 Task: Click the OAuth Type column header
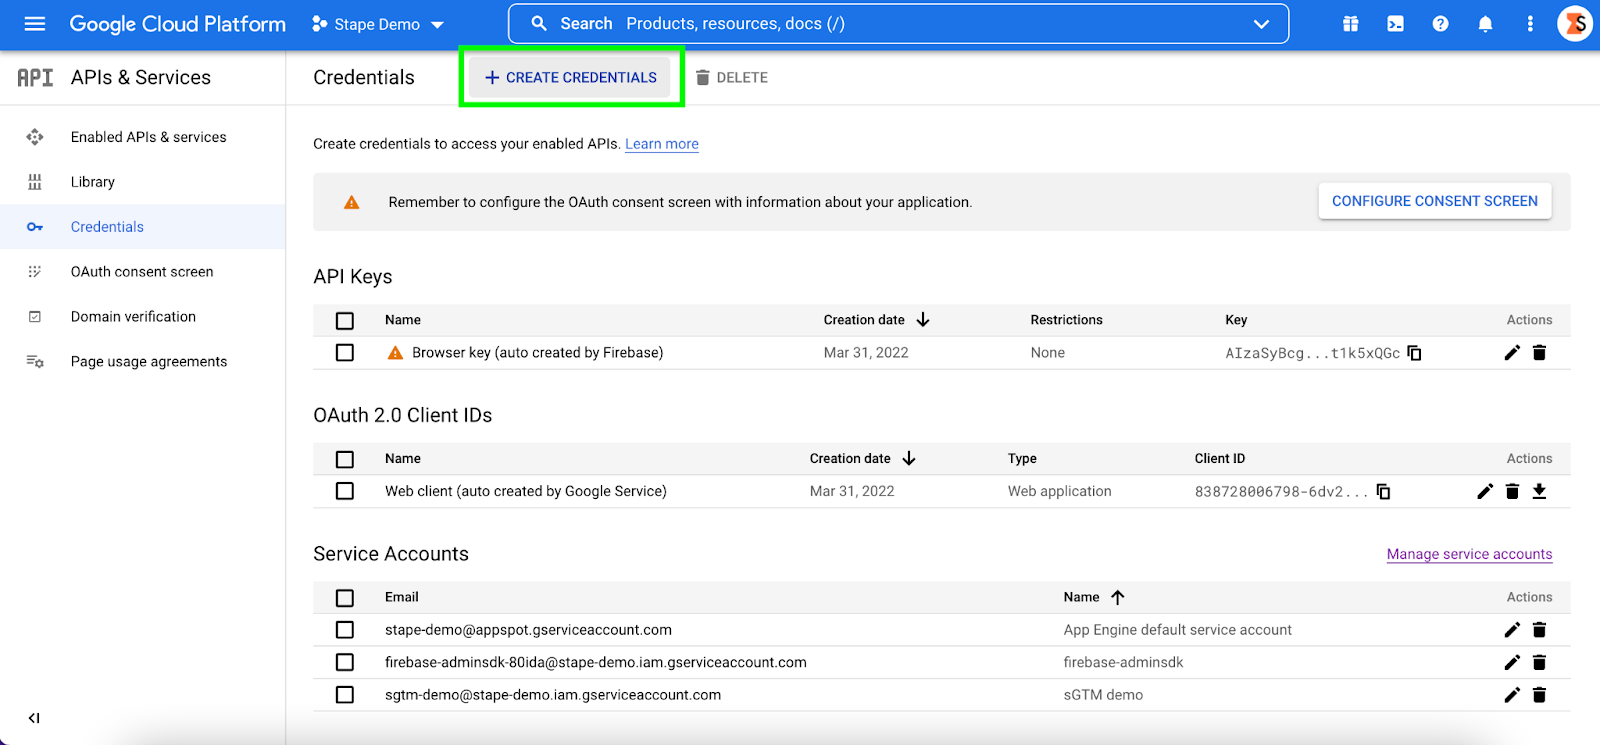(x=1022, y=458)
